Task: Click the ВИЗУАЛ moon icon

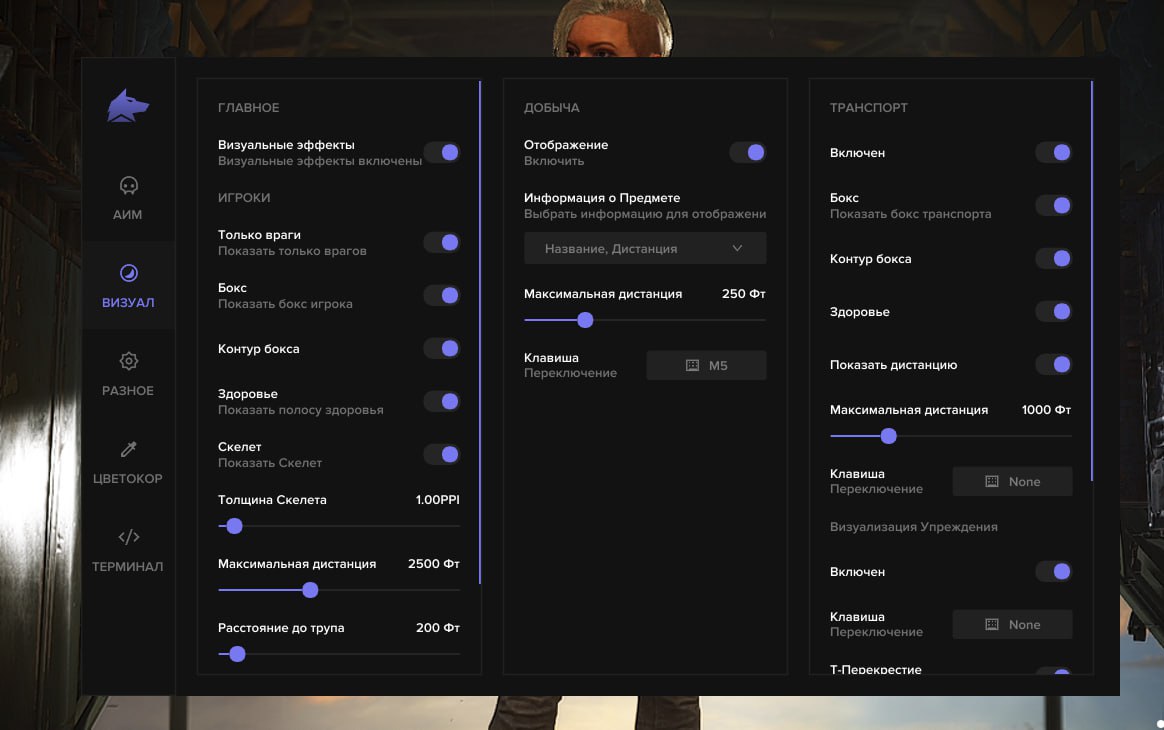Action: (128, 270)
